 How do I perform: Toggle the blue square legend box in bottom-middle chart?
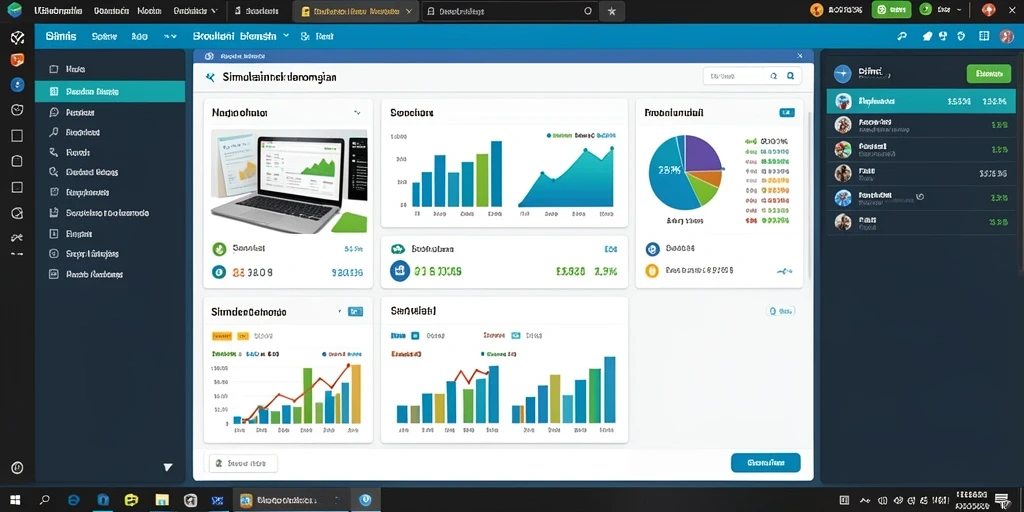pos(415,336)
